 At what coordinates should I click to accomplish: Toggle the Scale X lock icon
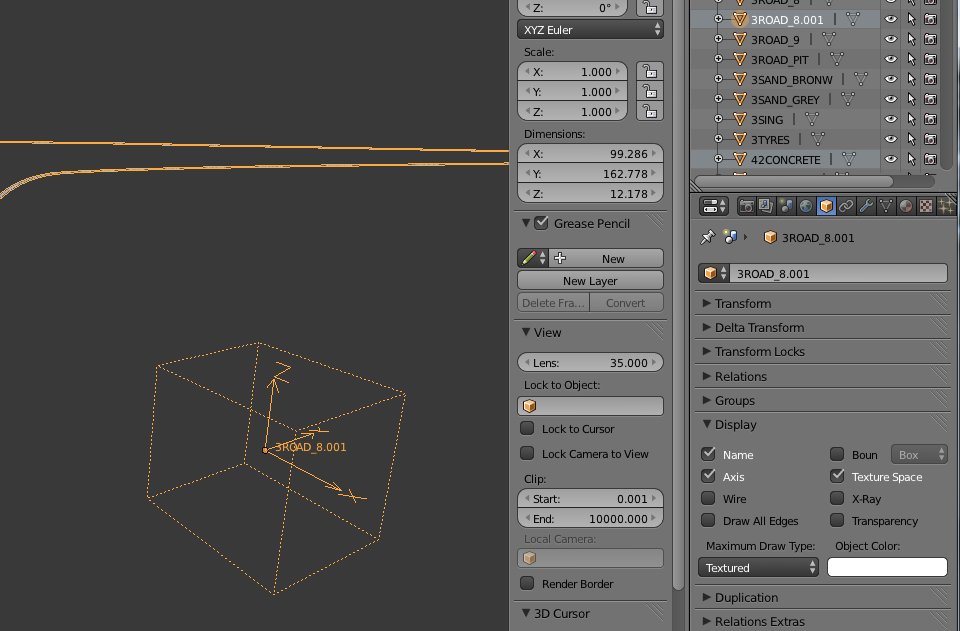[650, 72]
